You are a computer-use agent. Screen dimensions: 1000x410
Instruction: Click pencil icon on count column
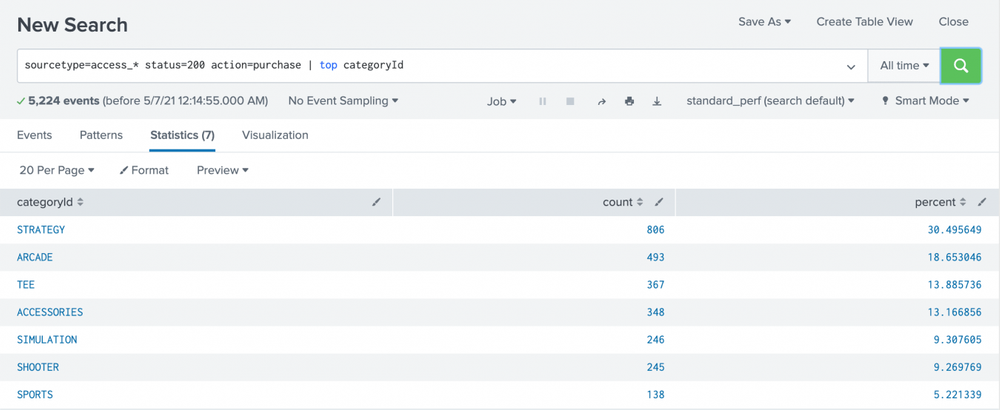(x=660, y=202)
